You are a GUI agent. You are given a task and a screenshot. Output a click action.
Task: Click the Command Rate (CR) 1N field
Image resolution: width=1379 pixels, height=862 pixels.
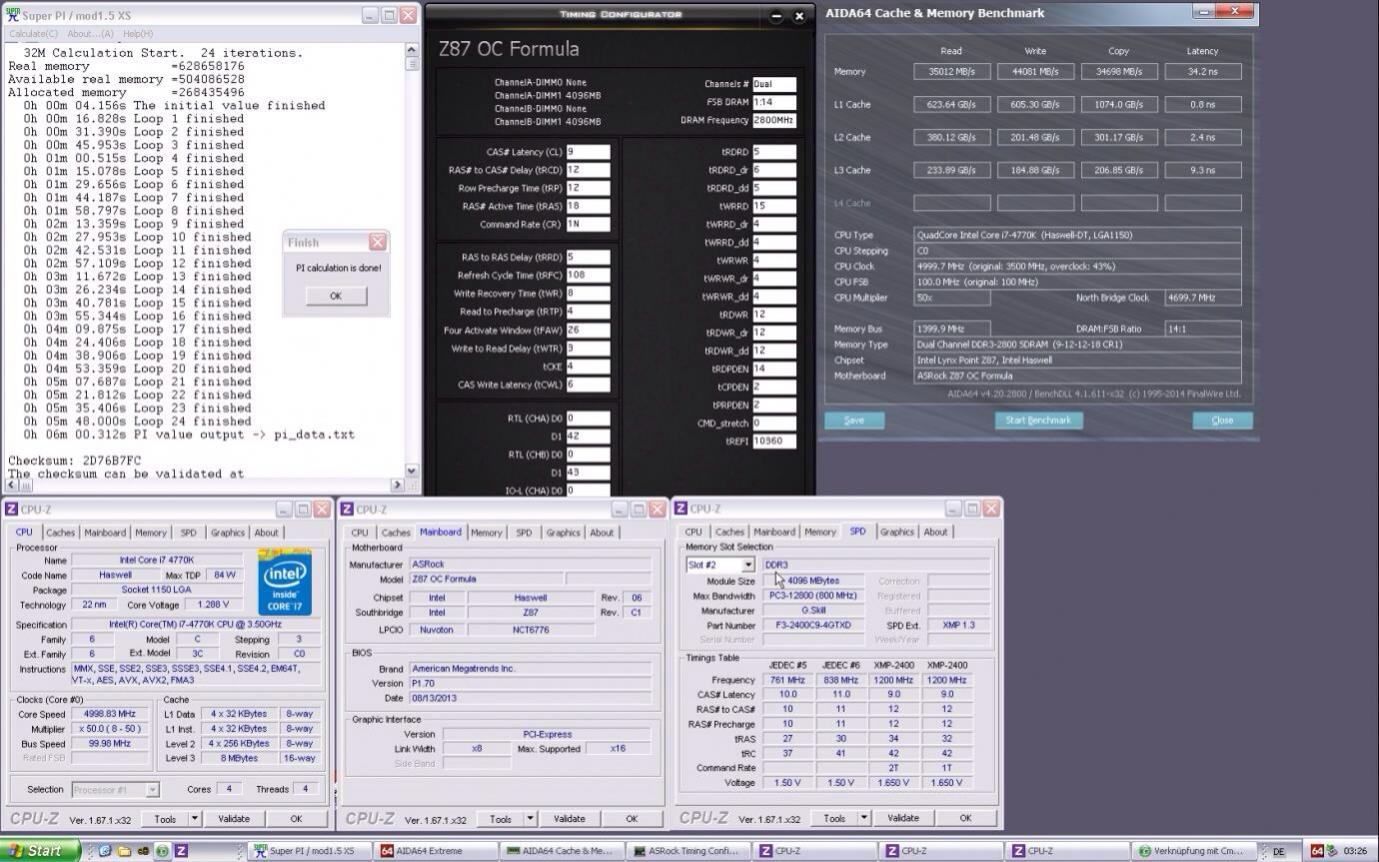tap(587, 224)
